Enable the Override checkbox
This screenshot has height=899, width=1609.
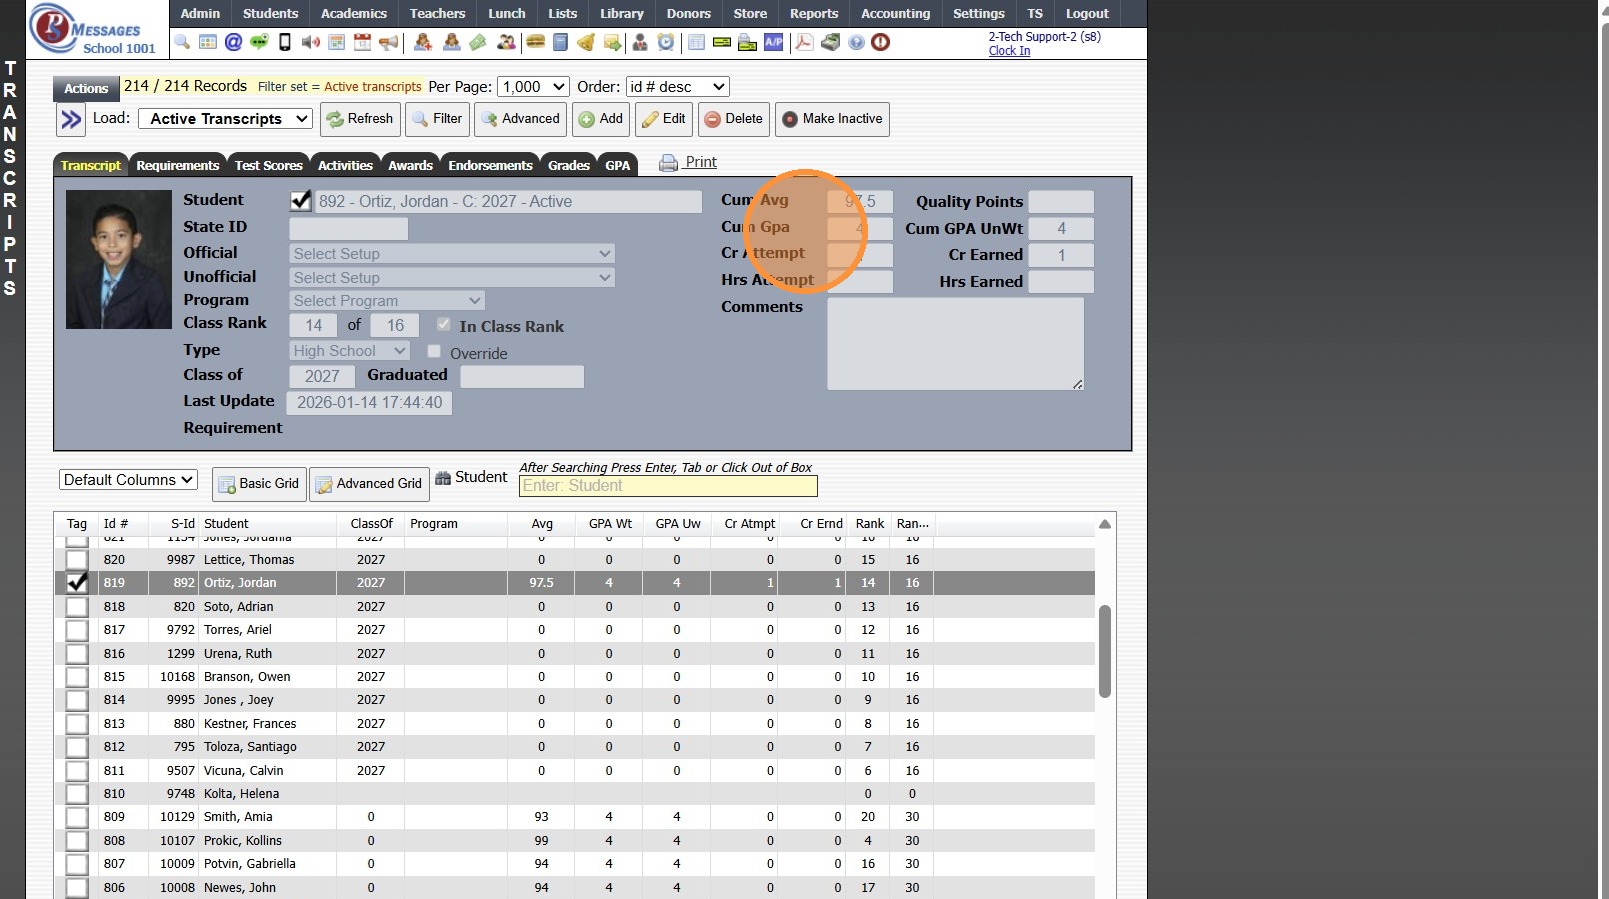click(x=434, y=351)
